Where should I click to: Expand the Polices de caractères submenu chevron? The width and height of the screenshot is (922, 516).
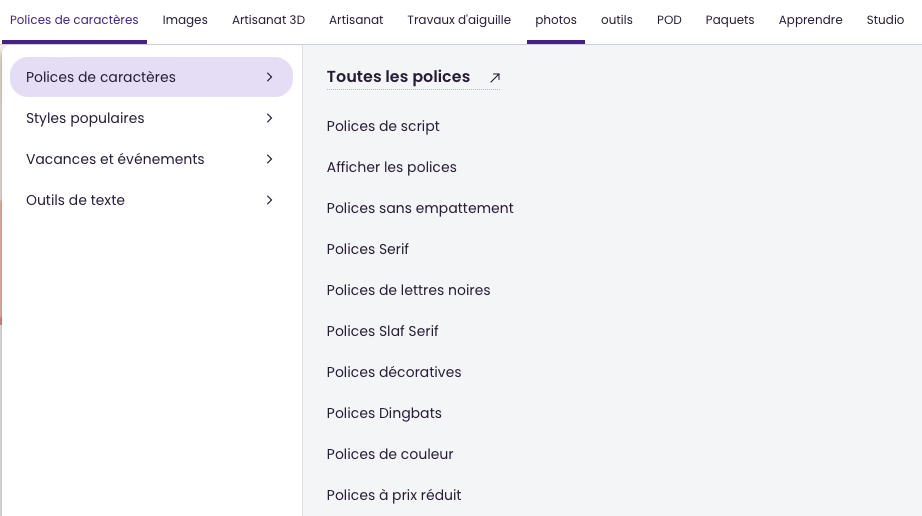click(x=269, y=77)
